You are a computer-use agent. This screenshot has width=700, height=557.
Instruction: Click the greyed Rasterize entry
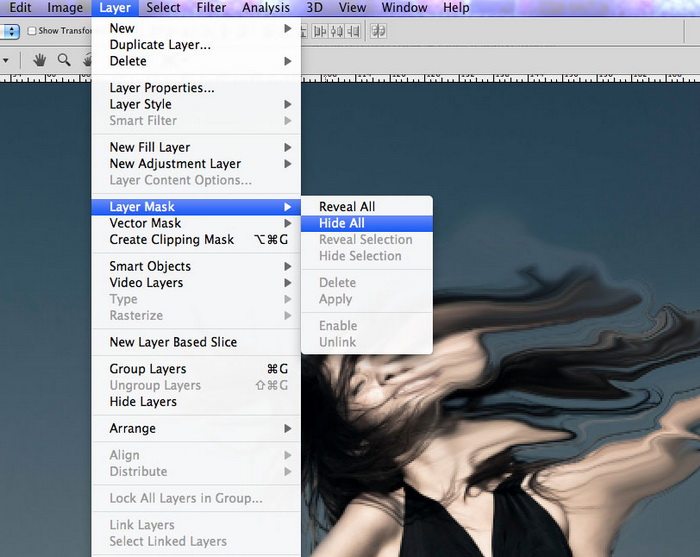click(x=196, y=316)
